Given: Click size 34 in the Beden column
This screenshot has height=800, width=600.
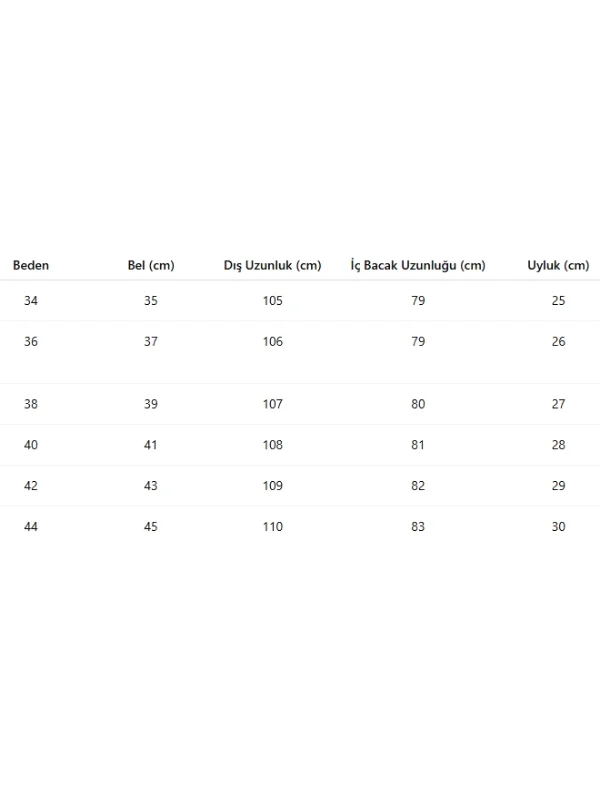Looking at the screenshot, I should coord(31,300).
